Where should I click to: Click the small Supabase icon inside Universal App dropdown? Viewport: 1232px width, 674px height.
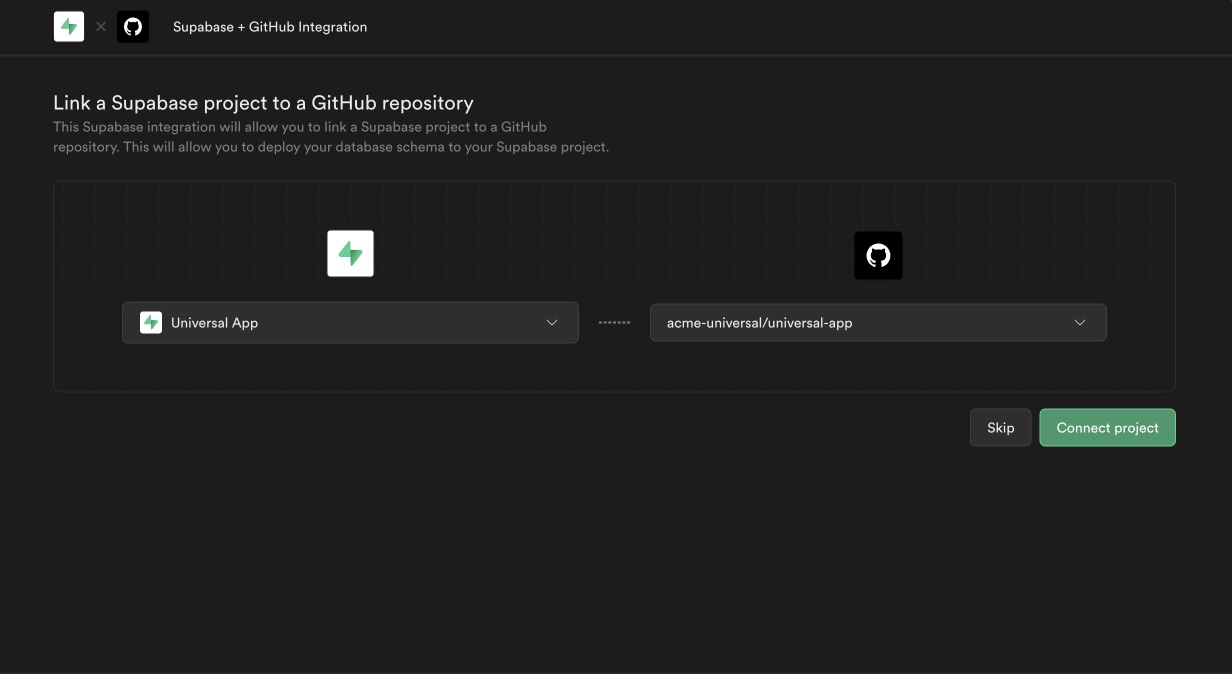tap(151, 323)
